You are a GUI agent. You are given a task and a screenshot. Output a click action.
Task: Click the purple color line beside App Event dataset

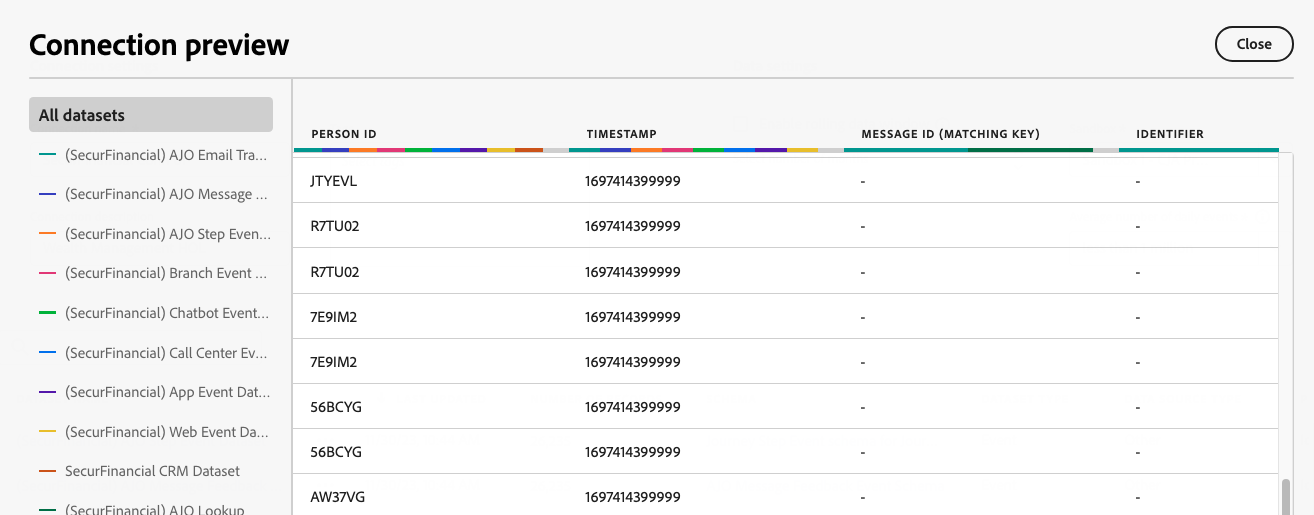pyautogui.click(x=47, y=392)
